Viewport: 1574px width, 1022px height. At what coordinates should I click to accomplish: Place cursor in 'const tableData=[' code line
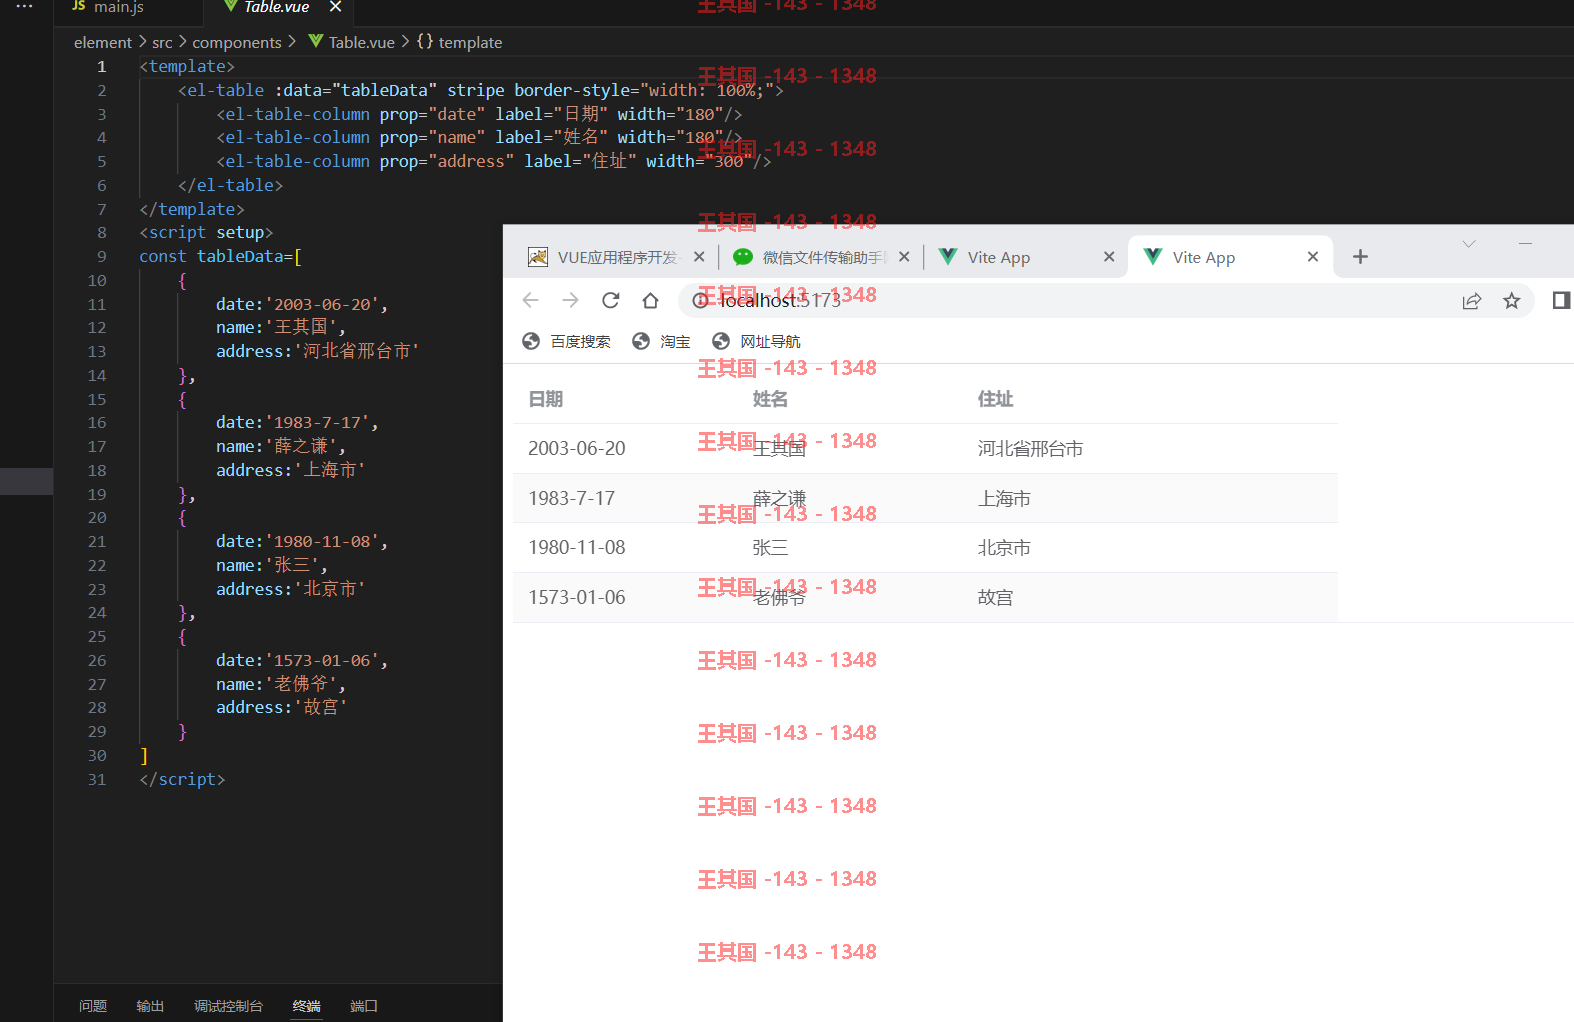pyautogui.click(x=220, y=257)
